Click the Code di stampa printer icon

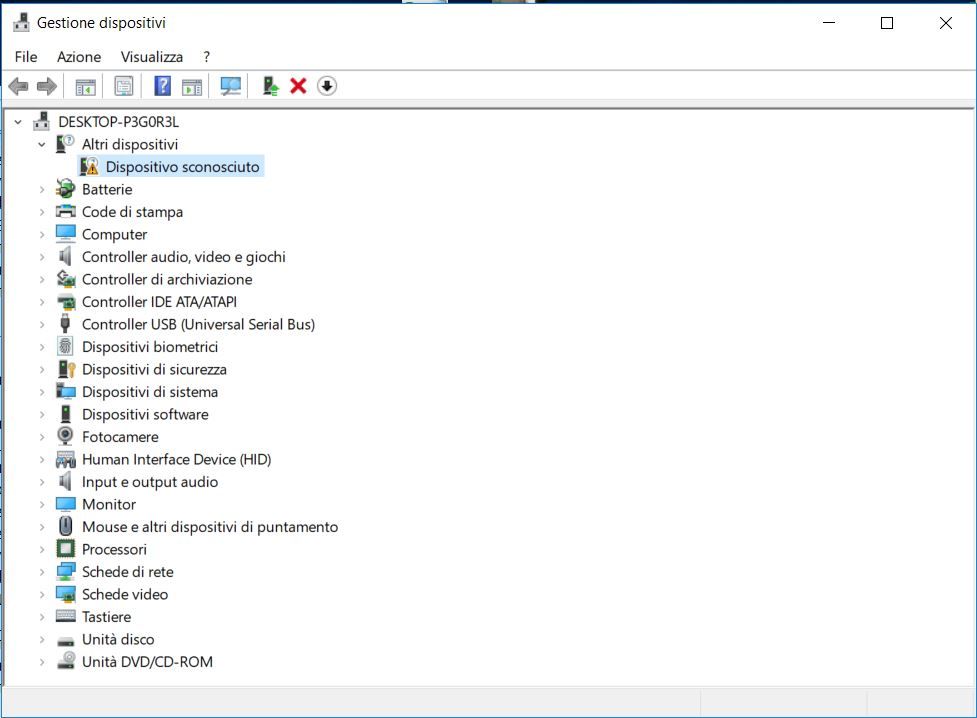coord(65,211)
